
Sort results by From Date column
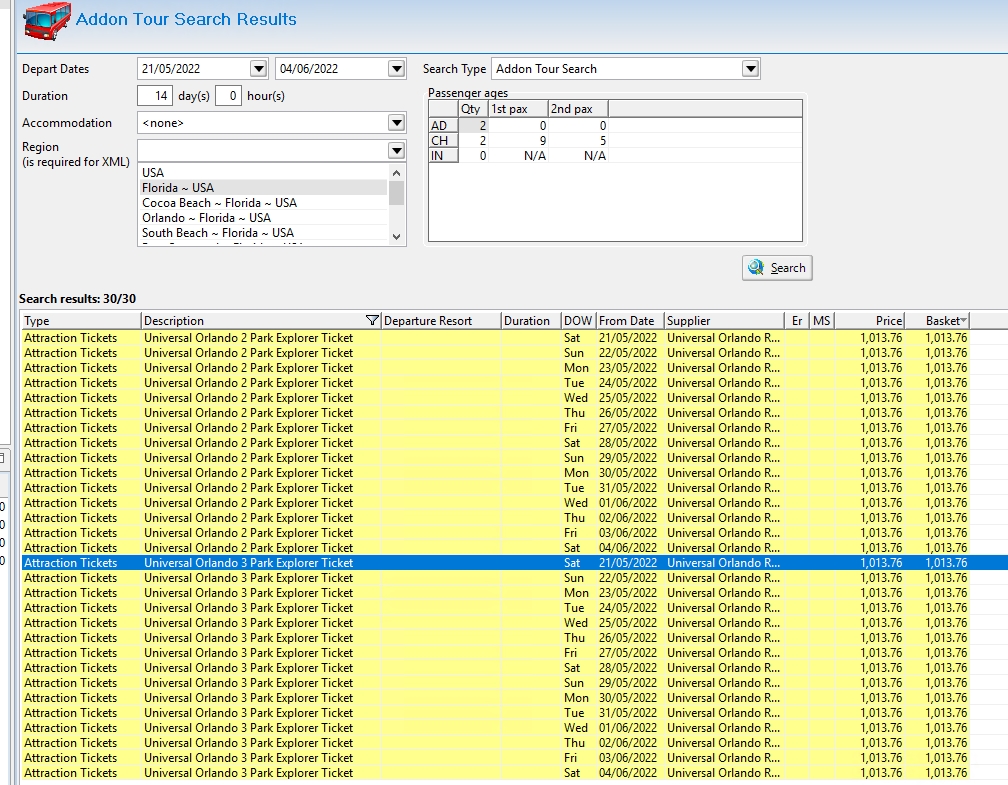pos(628,321)
